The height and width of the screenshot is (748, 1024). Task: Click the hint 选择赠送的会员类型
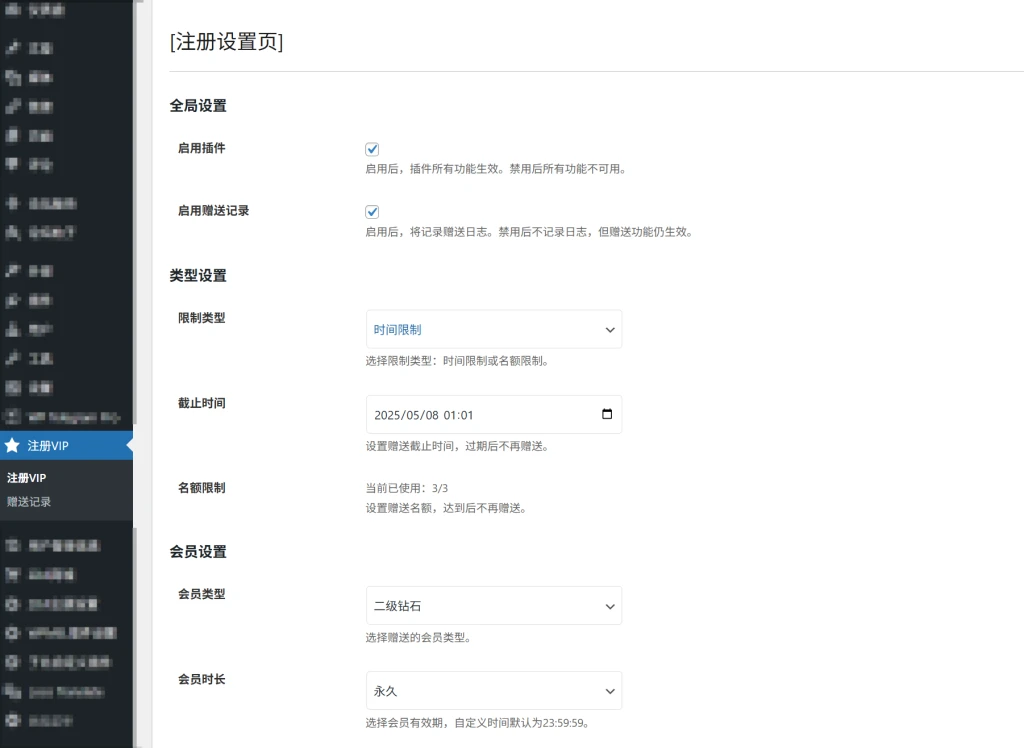click(418, 638)
